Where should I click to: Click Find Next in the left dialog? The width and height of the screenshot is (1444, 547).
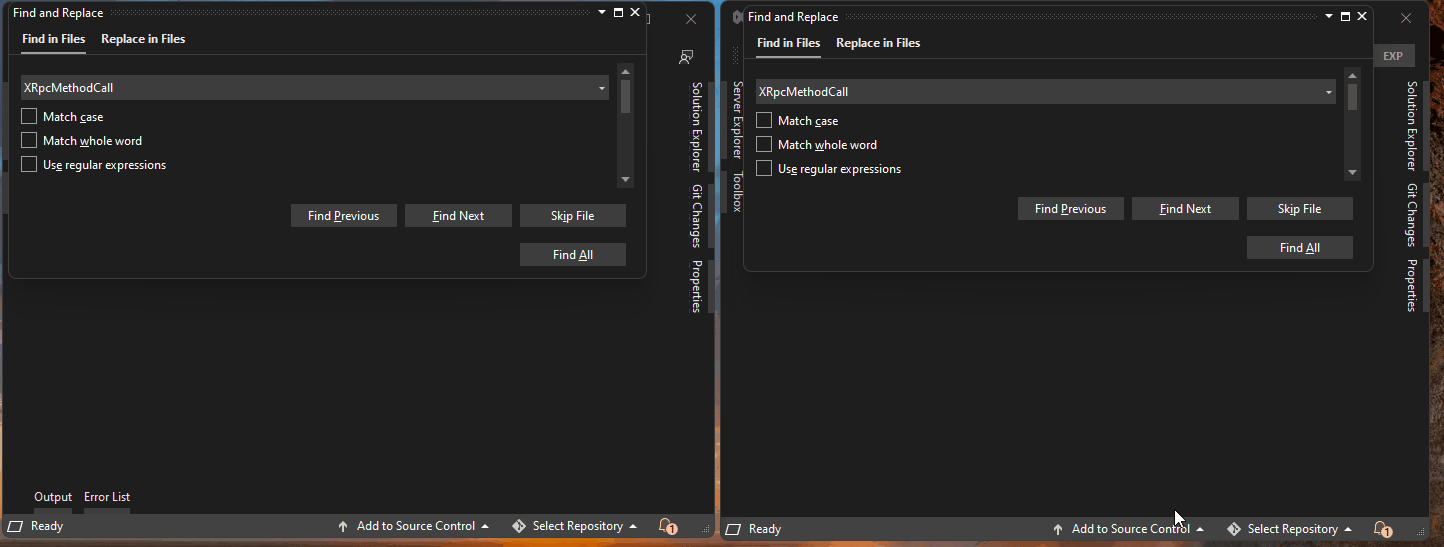coord(458,216)
